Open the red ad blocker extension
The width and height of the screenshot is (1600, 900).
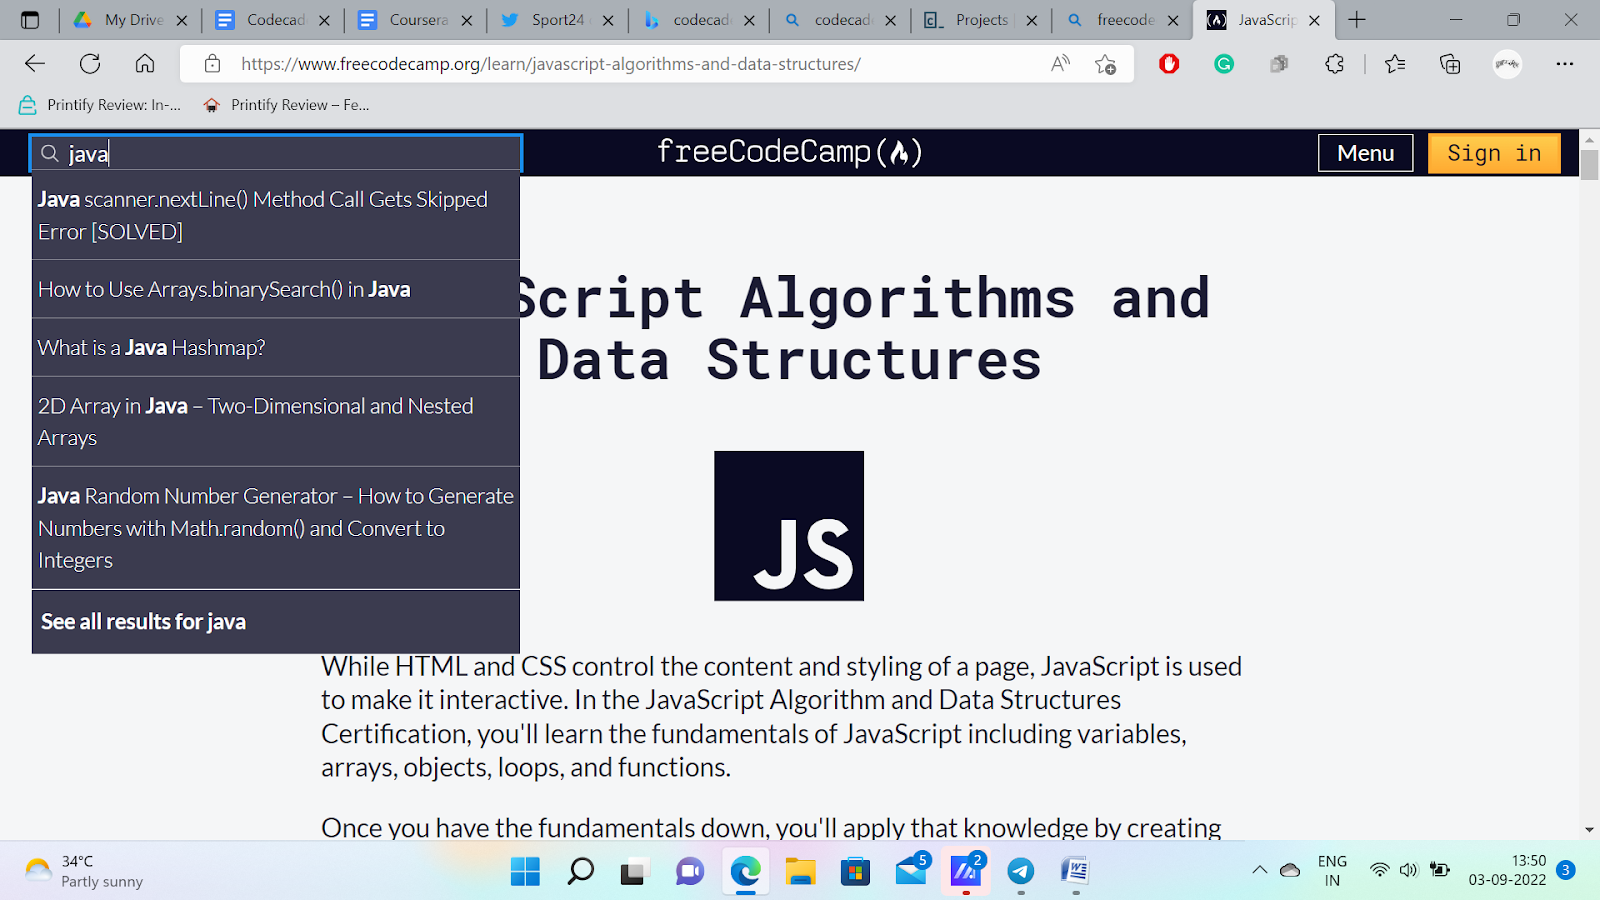[1169, 64]
